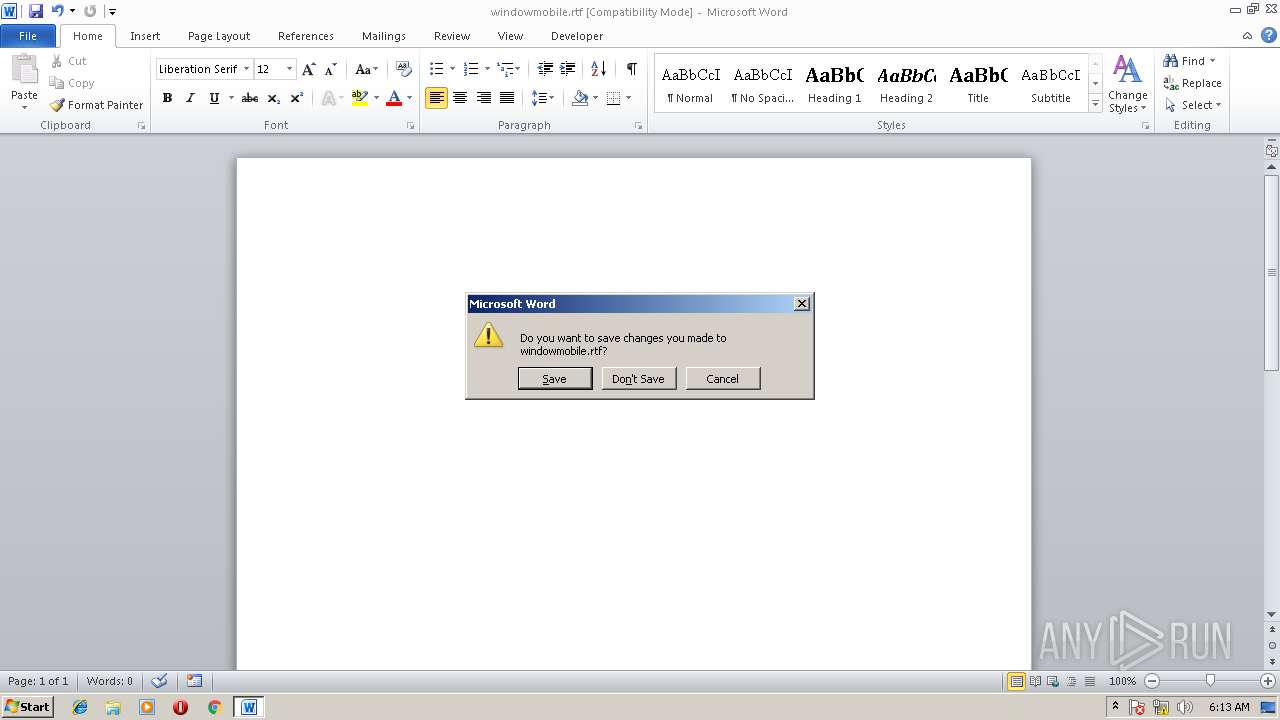Image resolution: width=1280 pixels, height=720 pixels.
Task: Click the Save button in dialog
Action: point(555,379)
